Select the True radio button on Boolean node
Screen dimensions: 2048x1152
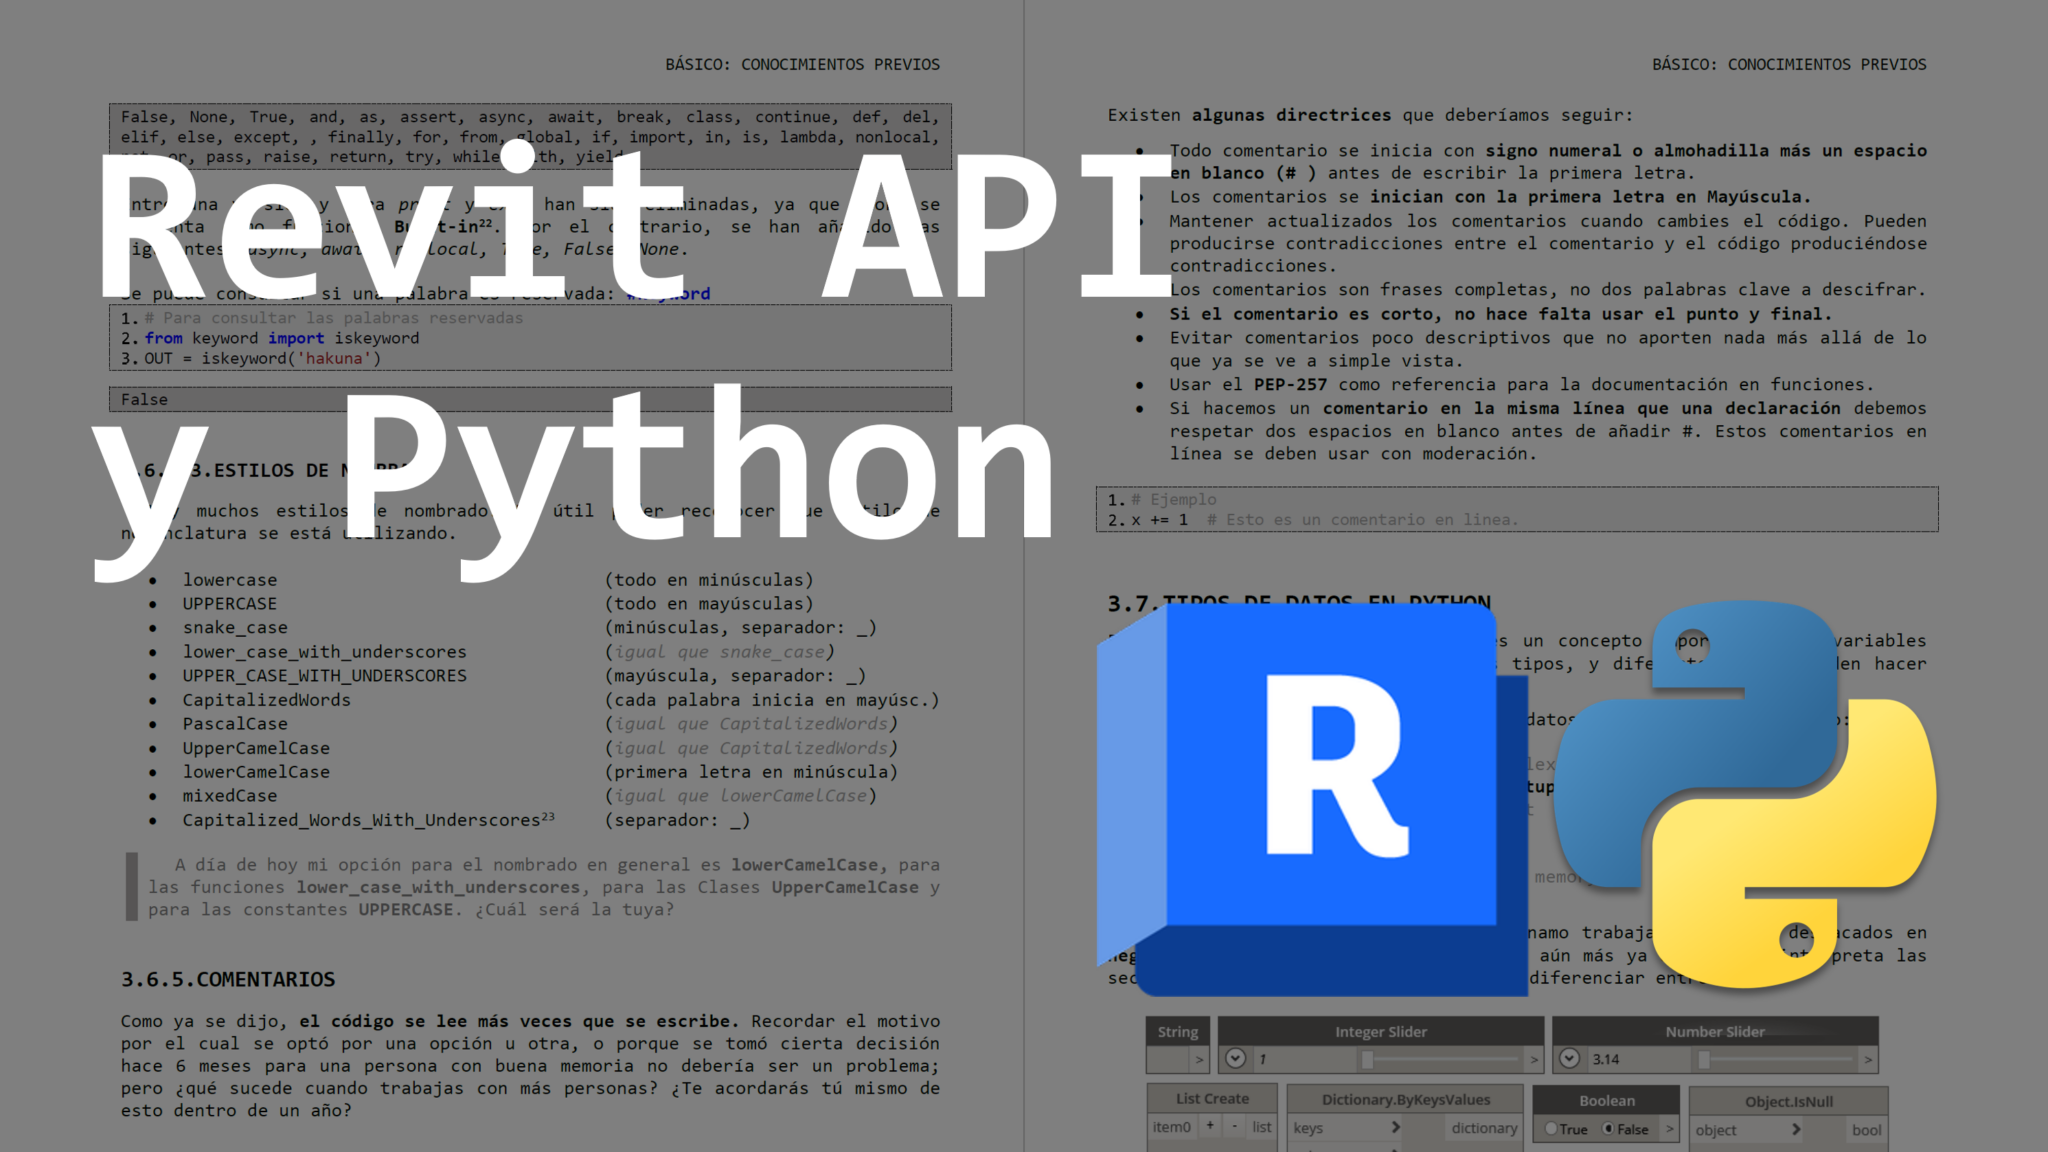(1553, 1129)
